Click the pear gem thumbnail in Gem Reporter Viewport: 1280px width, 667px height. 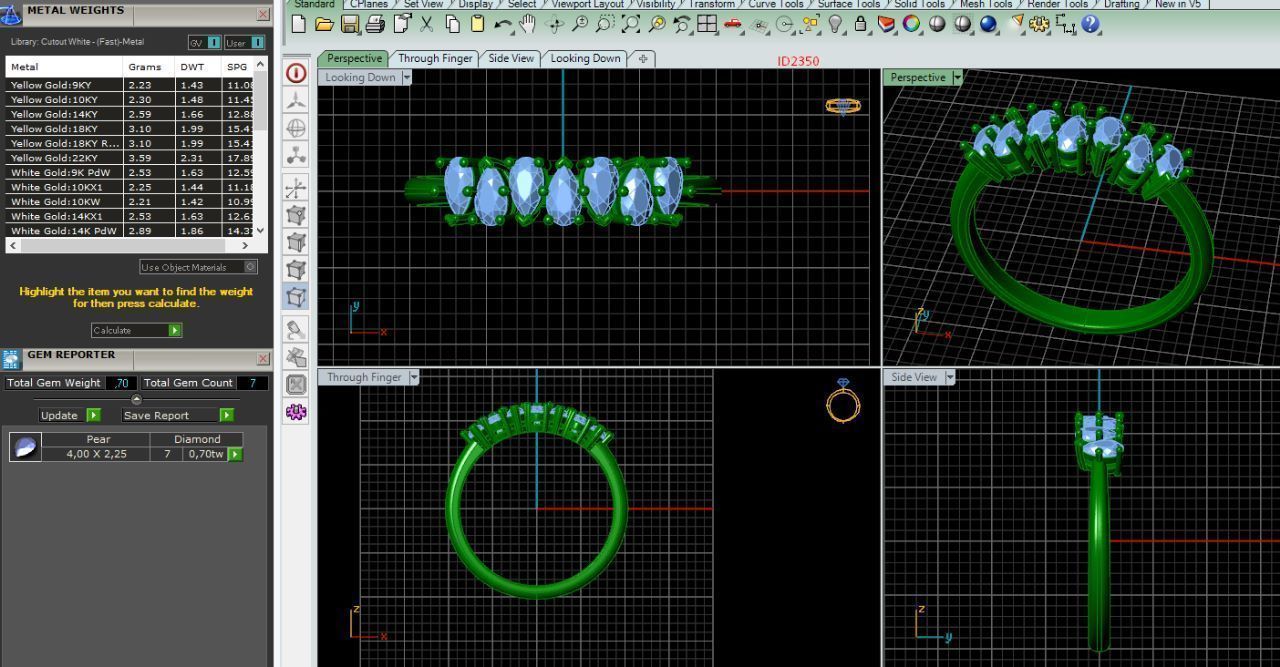[25, 447]
